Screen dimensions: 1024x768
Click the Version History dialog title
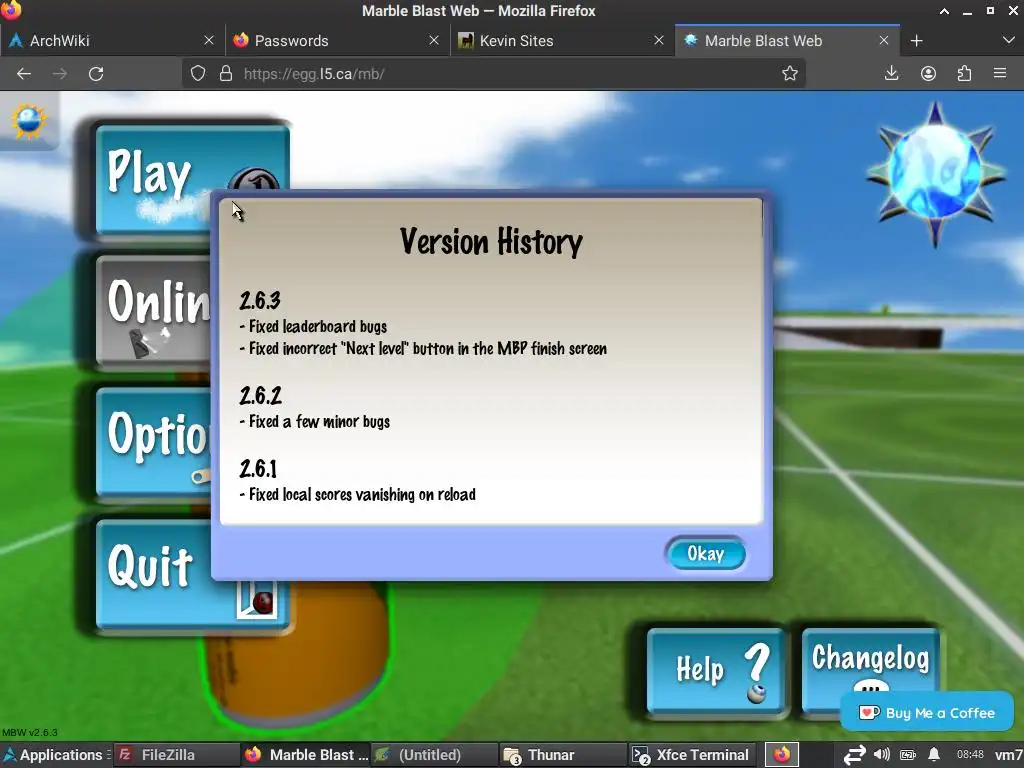click(x=491, y=242)
